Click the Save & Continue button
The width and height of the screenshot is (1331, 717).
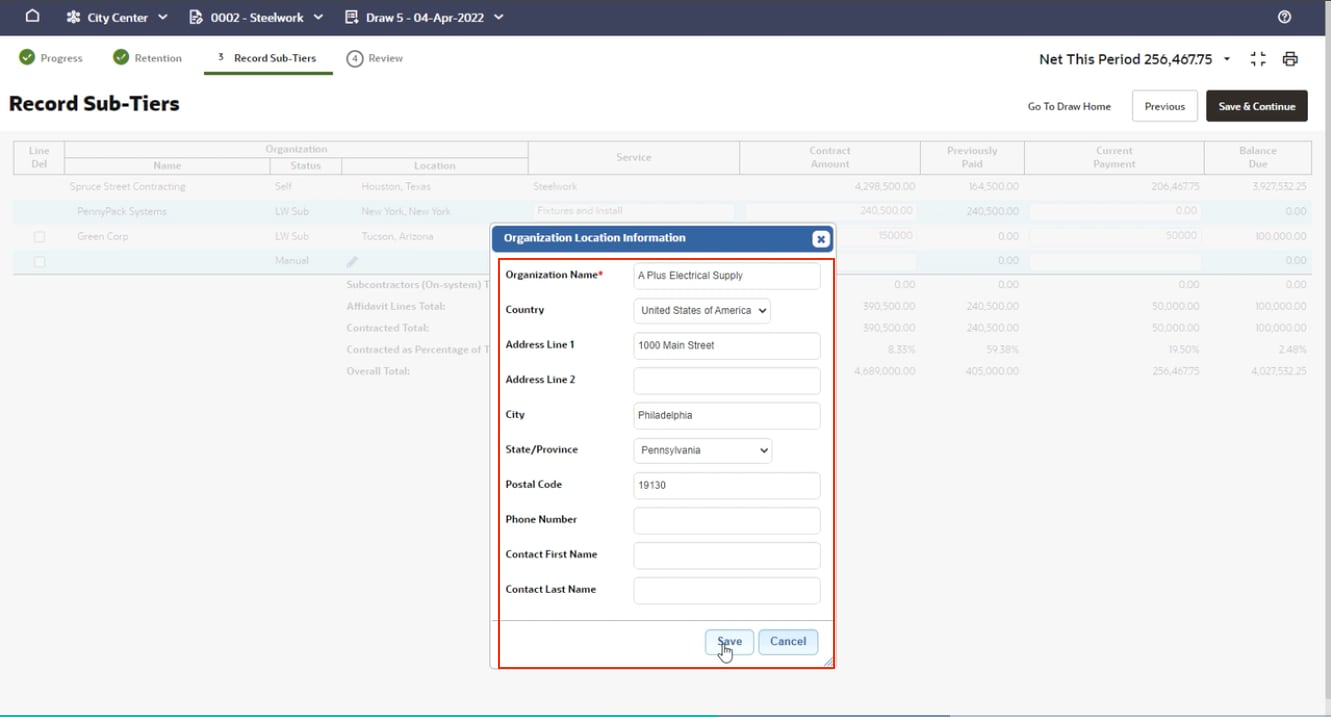(x=1256, y=106)
